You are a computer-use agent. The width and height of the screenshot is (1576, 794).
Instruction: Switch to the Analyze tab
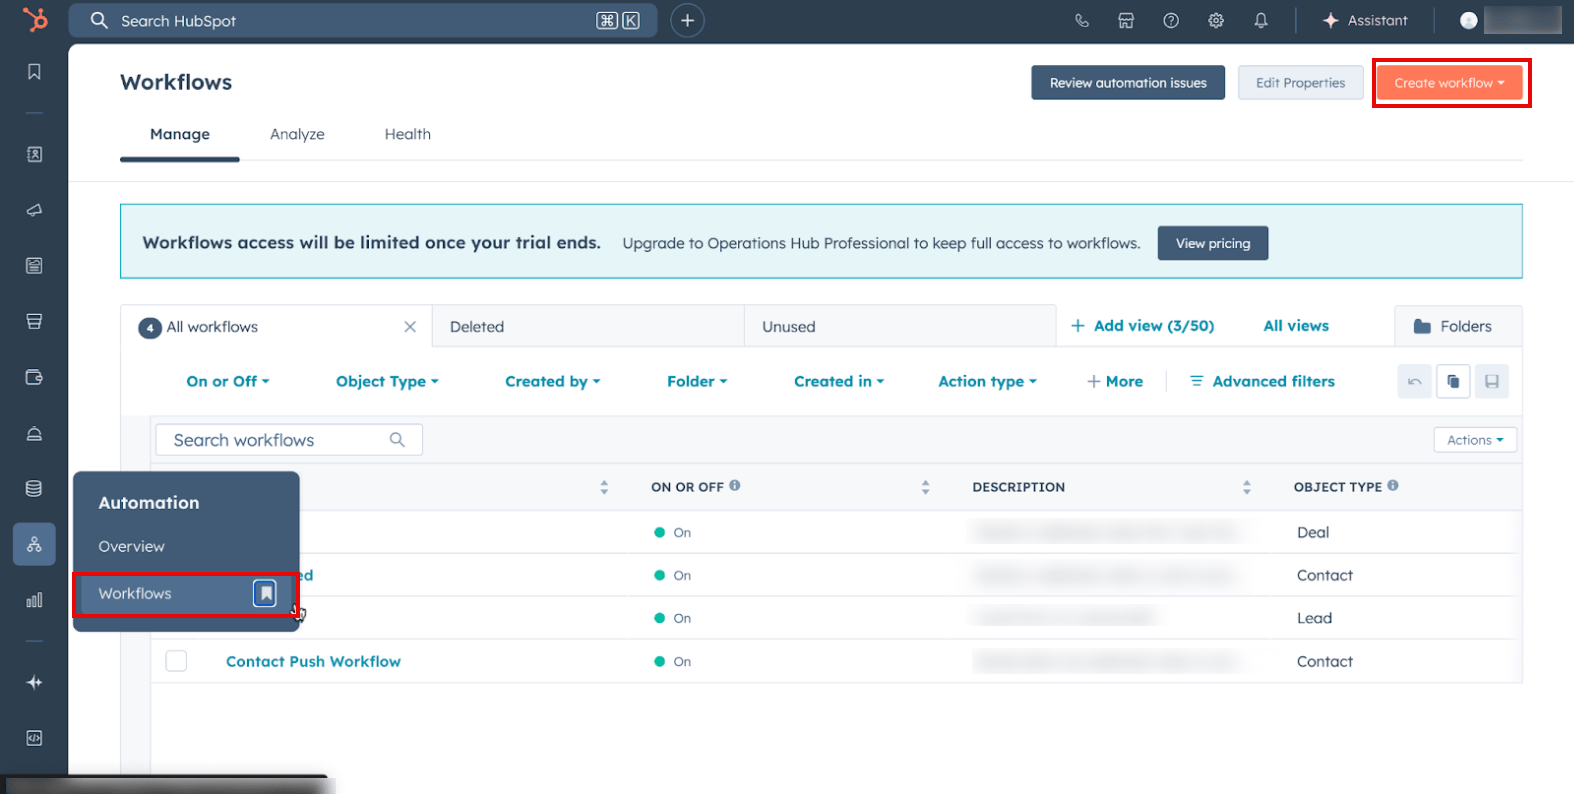297,134
